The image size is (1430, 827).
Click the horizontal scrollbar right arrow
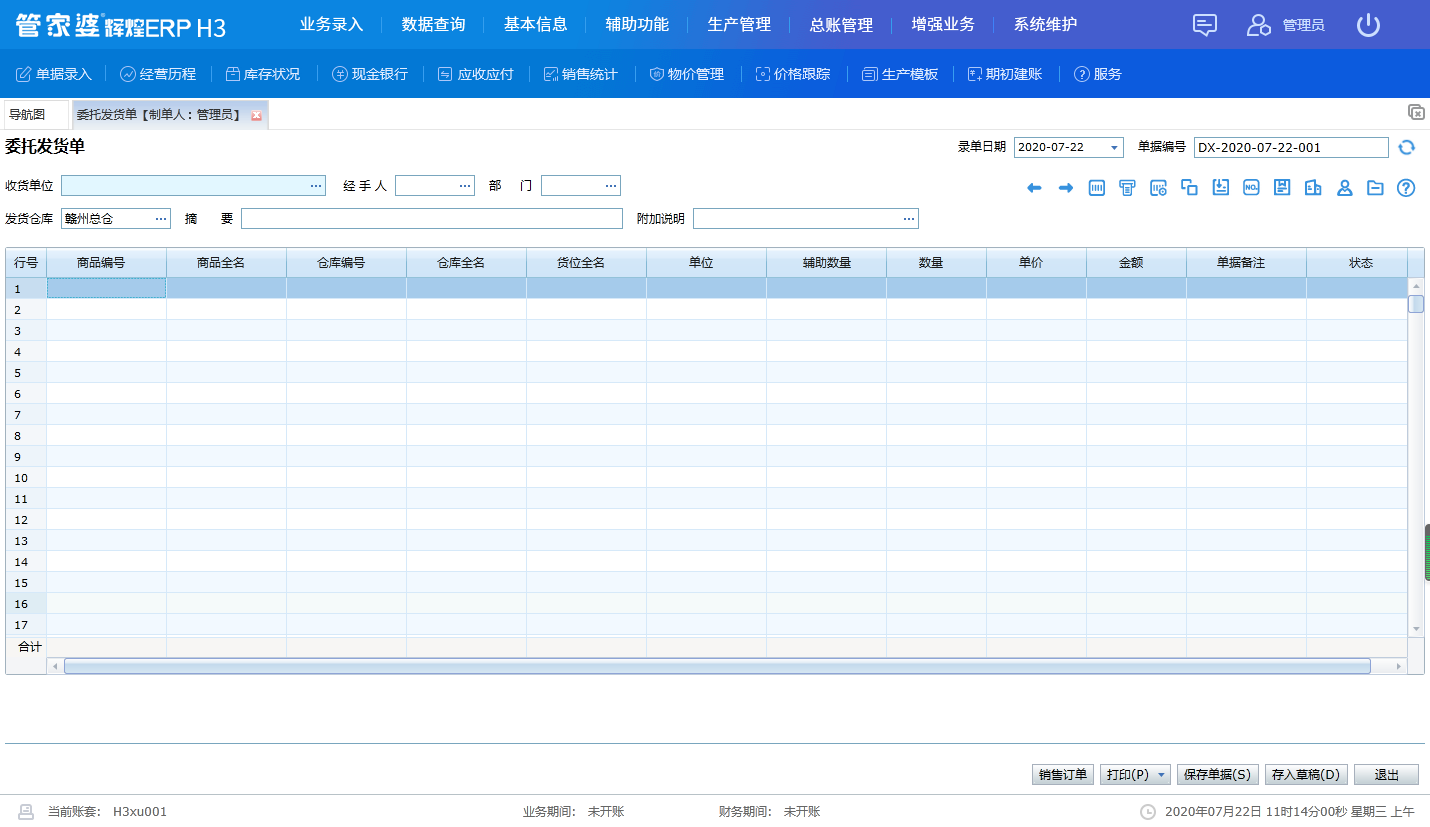point(1399,666)
